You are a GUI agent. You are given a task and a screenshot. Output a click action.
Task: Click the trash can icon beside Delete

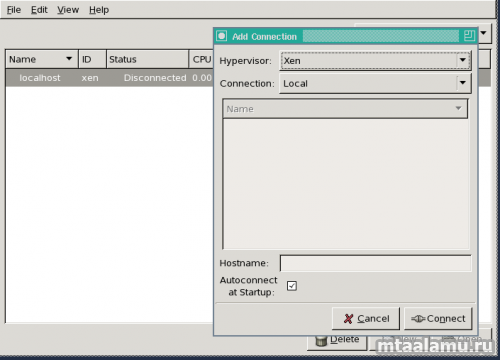(x=321, y=341)
